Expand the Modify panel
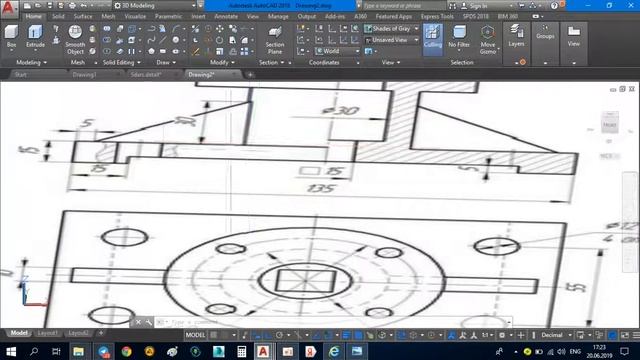 coord(222,62)
